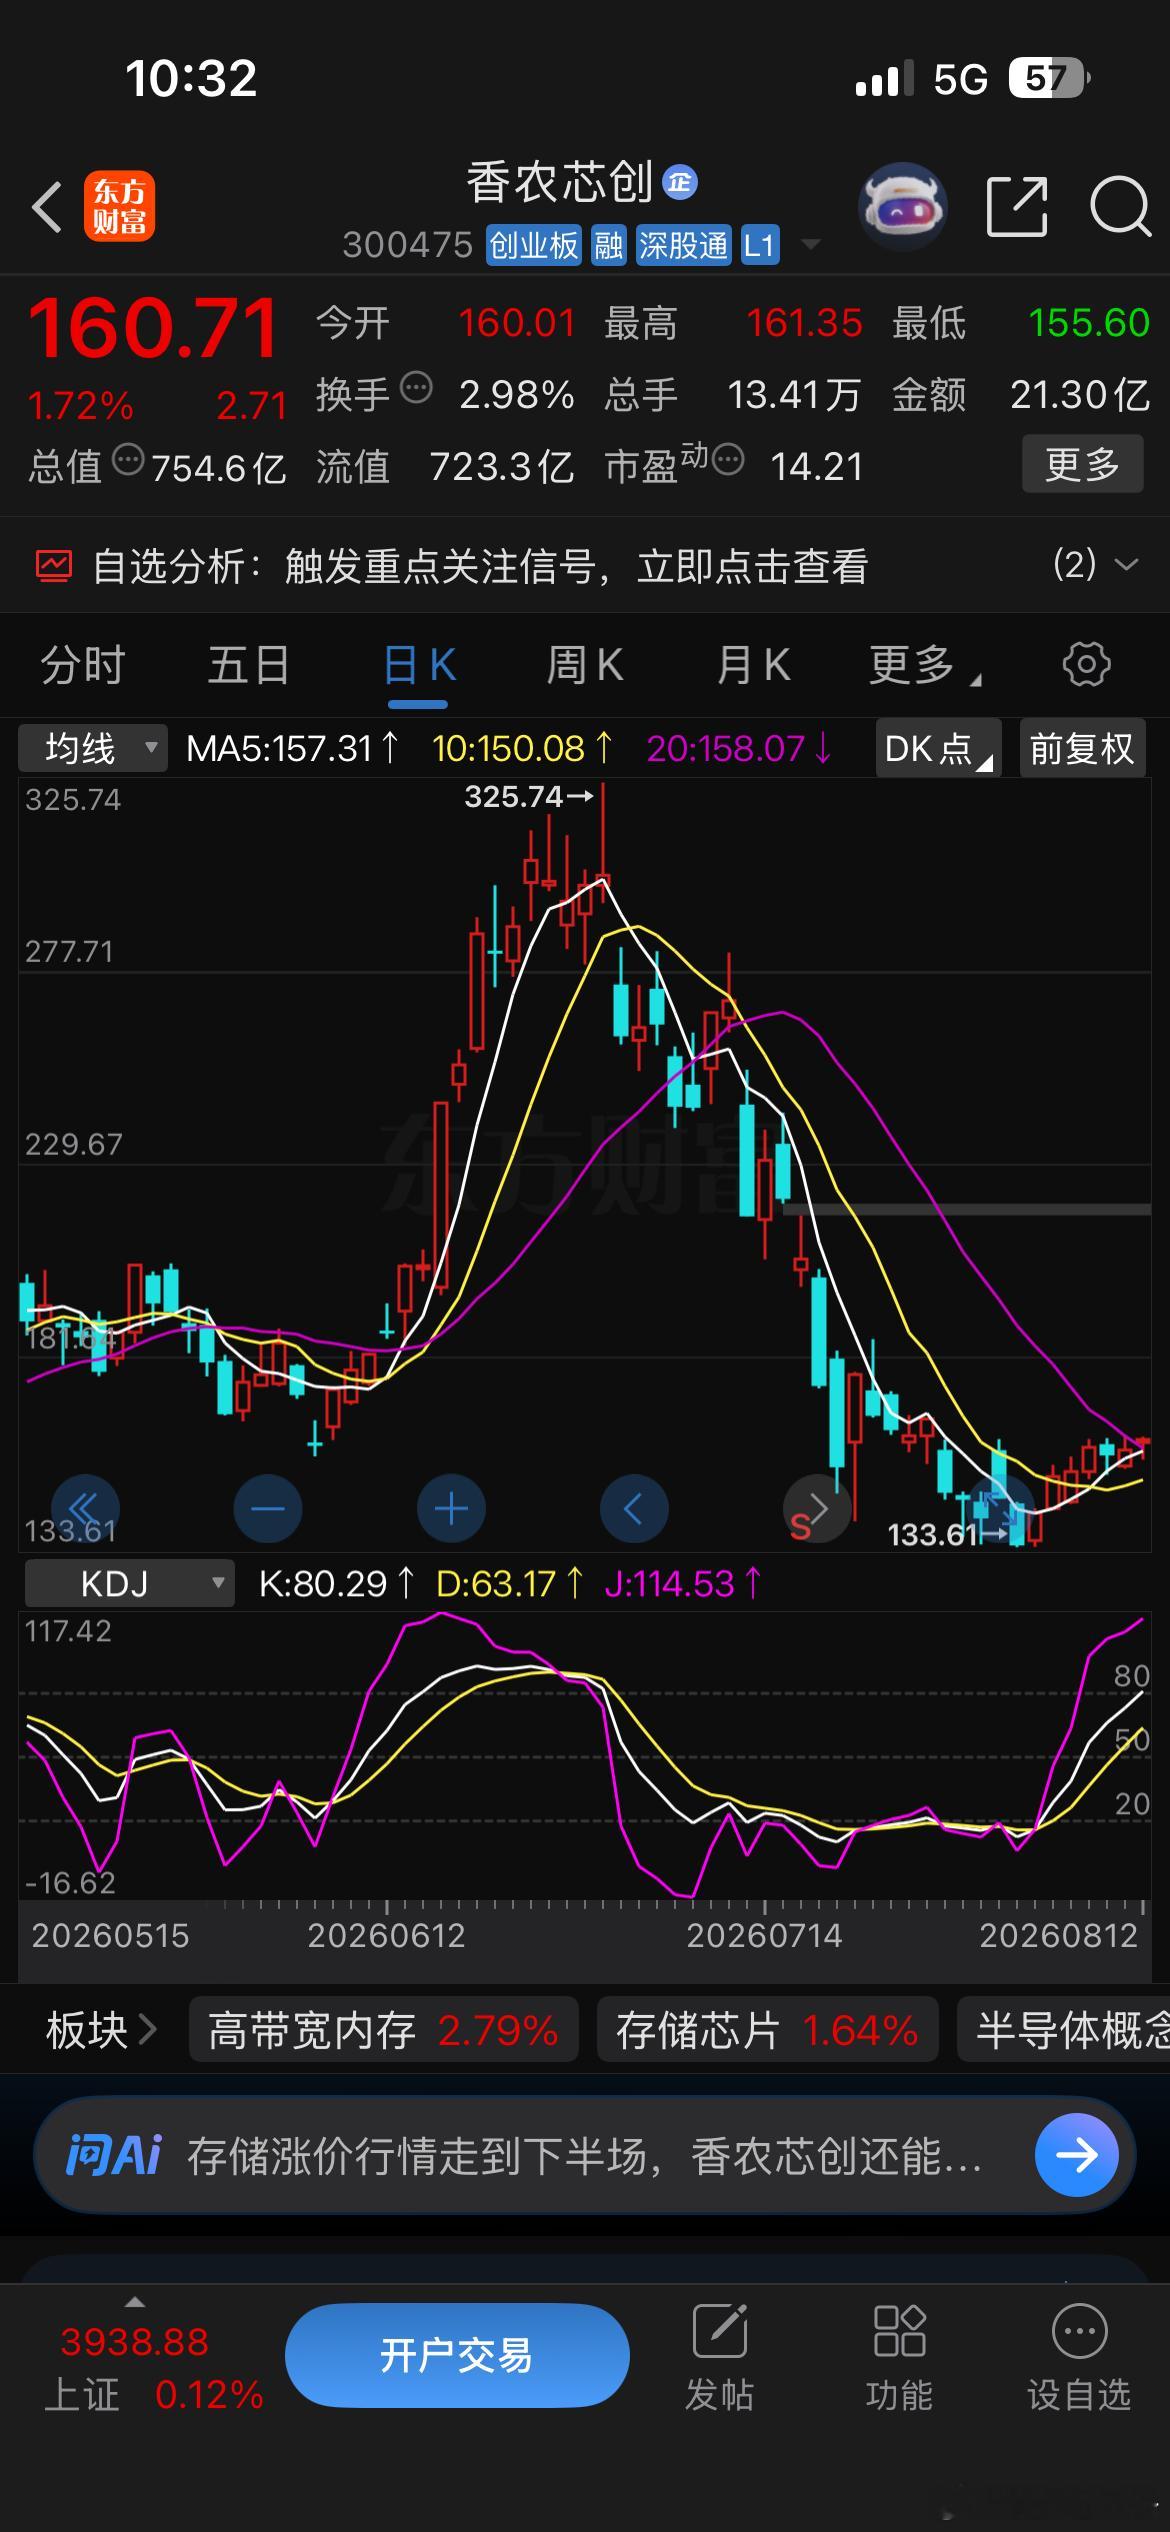Tap the 融 margin tag
This screenshot has height=2532, width=1170.
[608, 245]
